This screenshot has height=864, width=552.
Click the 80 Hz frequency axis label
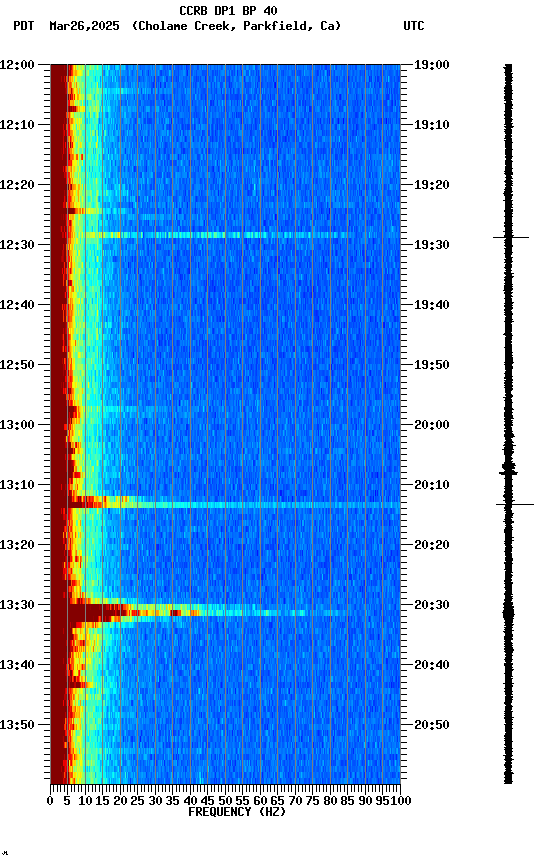pyautogui.click(x=330, y=802)
